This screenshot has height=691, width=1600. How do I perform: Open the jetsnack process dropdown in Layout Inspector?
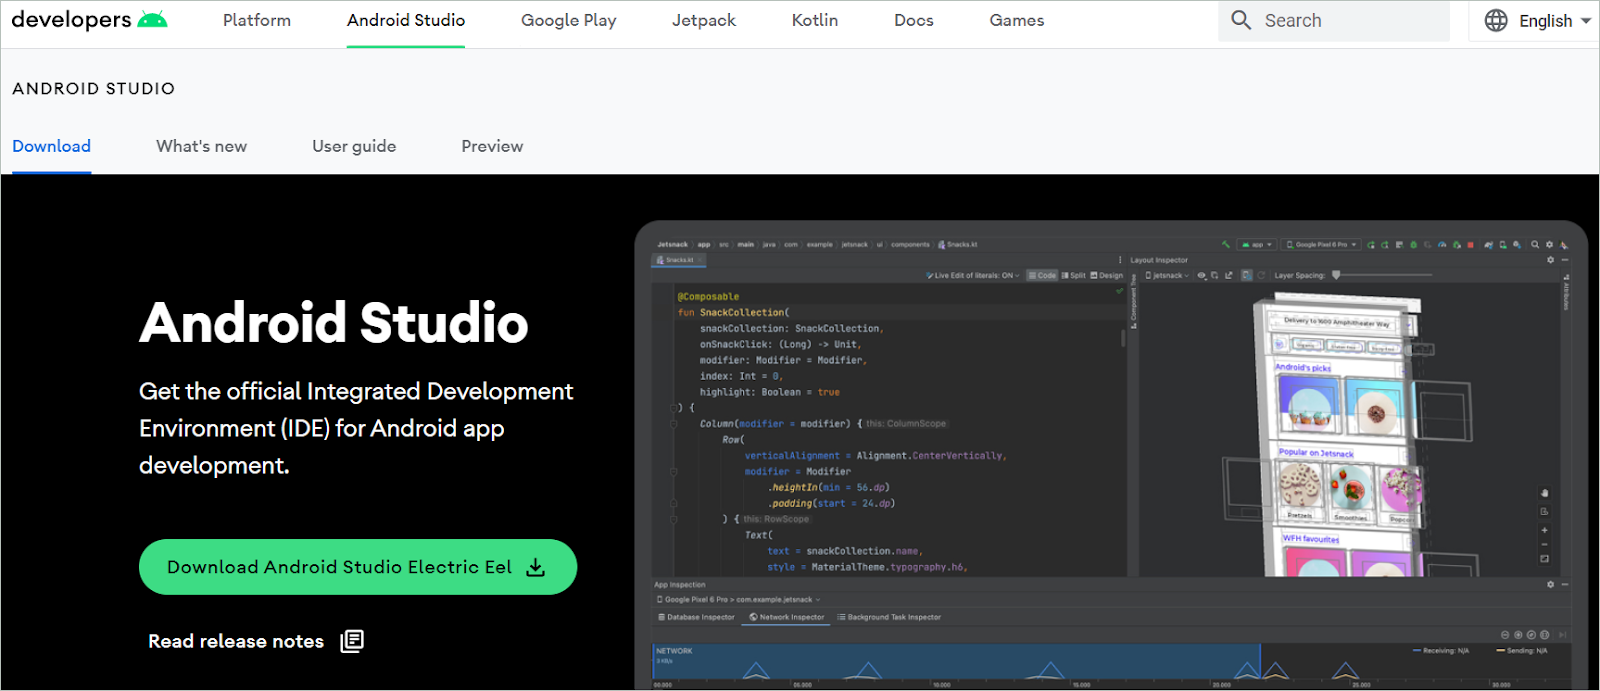(1167, 275)
